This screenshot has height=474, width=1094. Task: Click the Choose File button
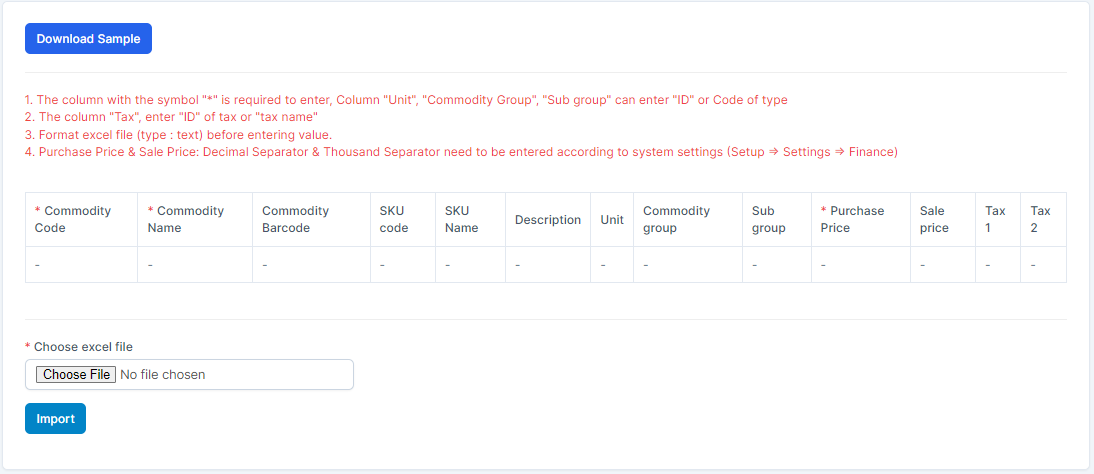click(x=76, y=374)
